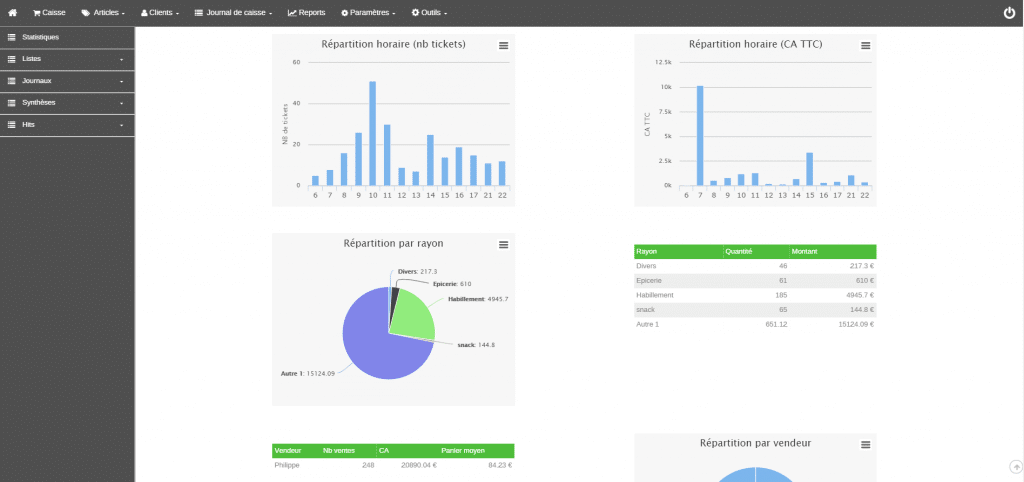Viewport: 1024px width, 482px height.
Task: Expand the Synthèses sidebar section
Action: point(67,103)
